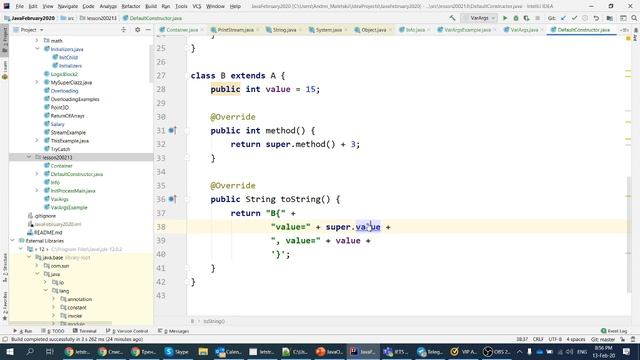
Task: Open the Refactor menu
Action: (x=131, y=6)
